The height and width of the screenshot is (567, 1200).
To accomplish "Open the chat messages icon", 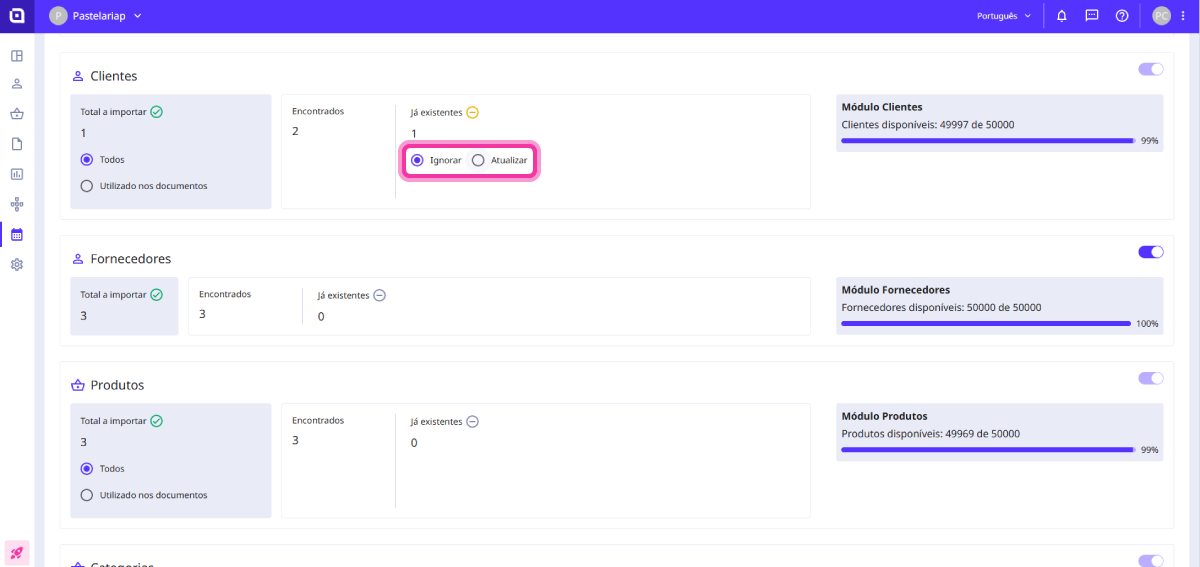I will [x=1092, y=16].
